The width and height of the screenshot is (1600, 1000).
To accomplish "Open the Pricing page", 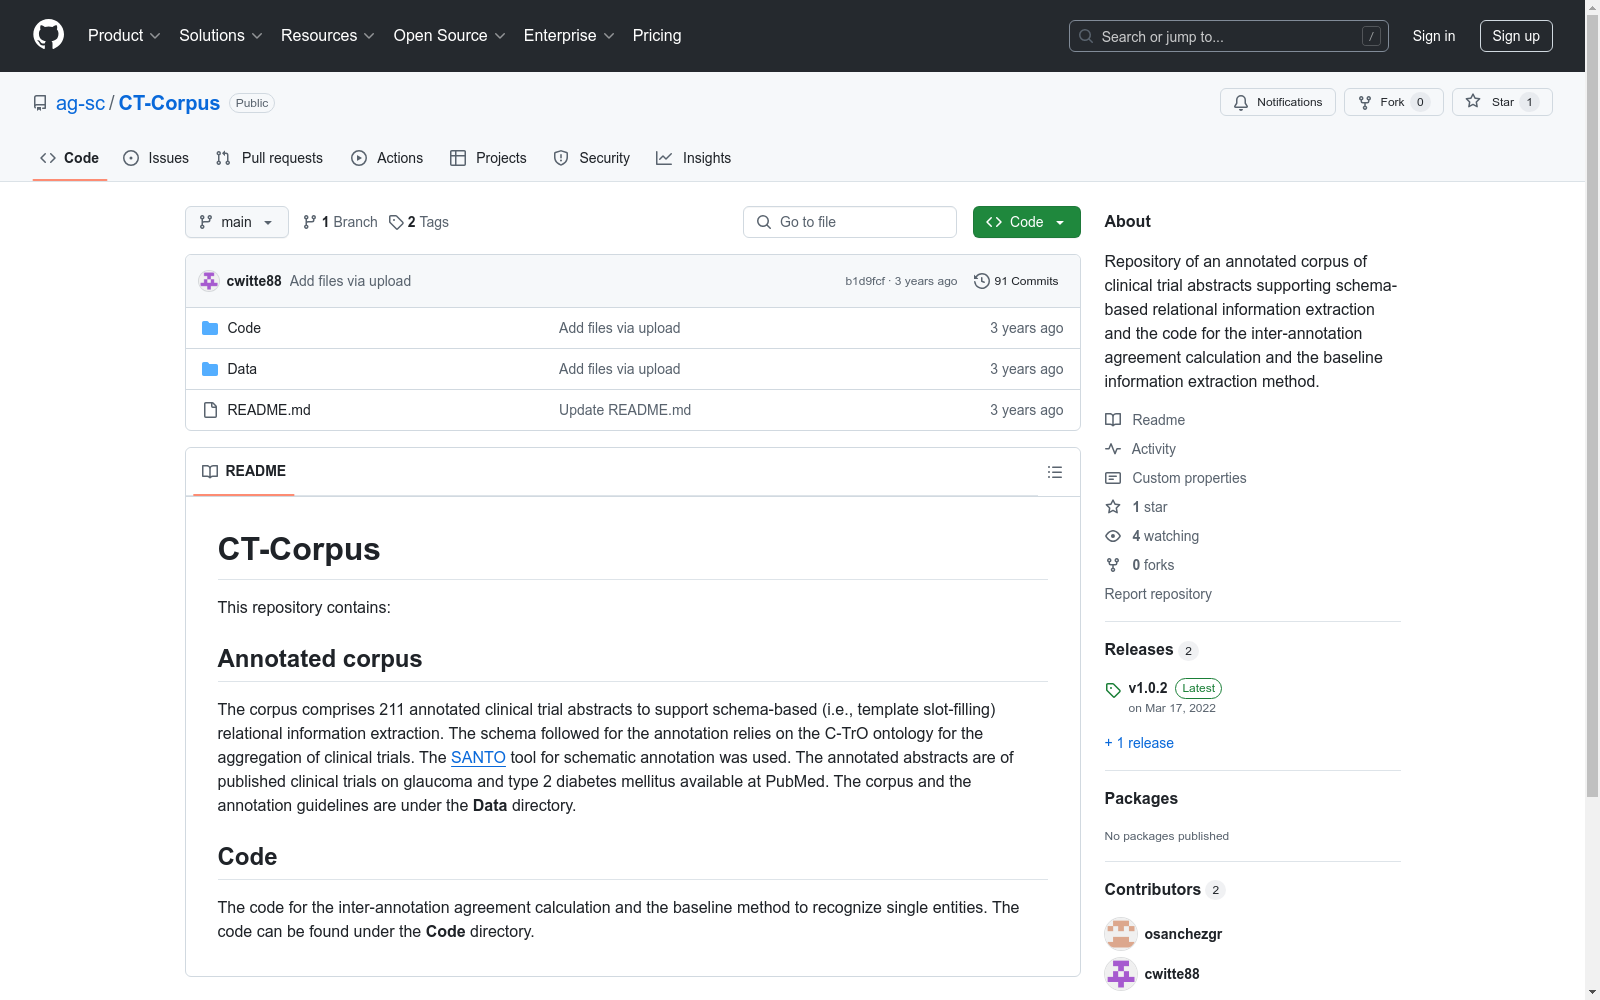I will (x=657, y=36).
